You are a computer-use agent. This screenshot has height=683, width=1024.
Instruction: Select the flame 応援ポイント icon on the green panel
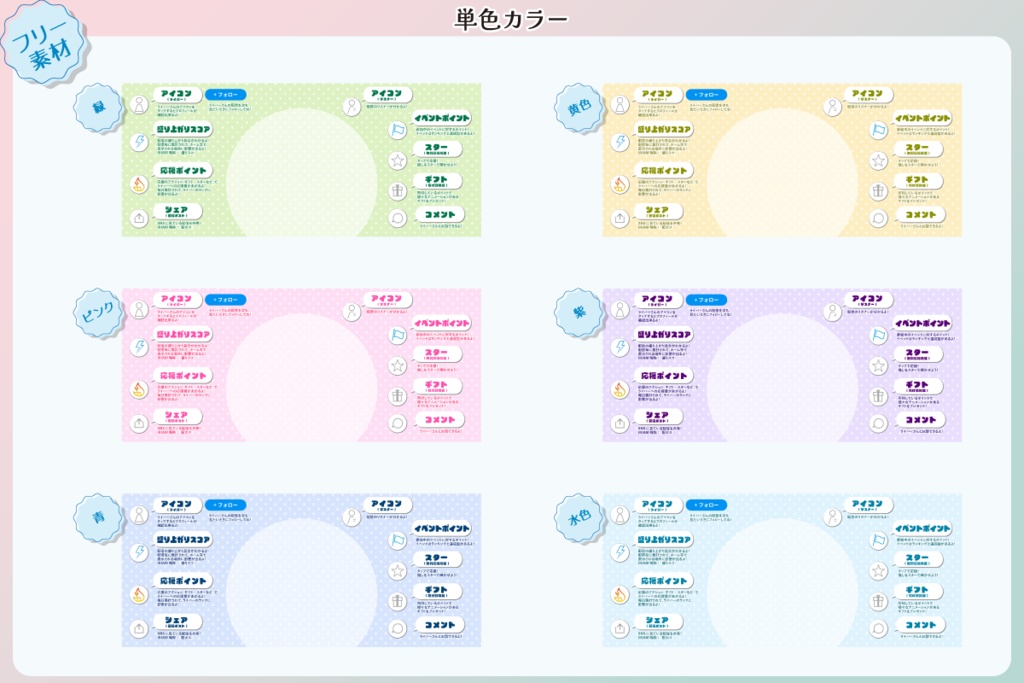139,186
